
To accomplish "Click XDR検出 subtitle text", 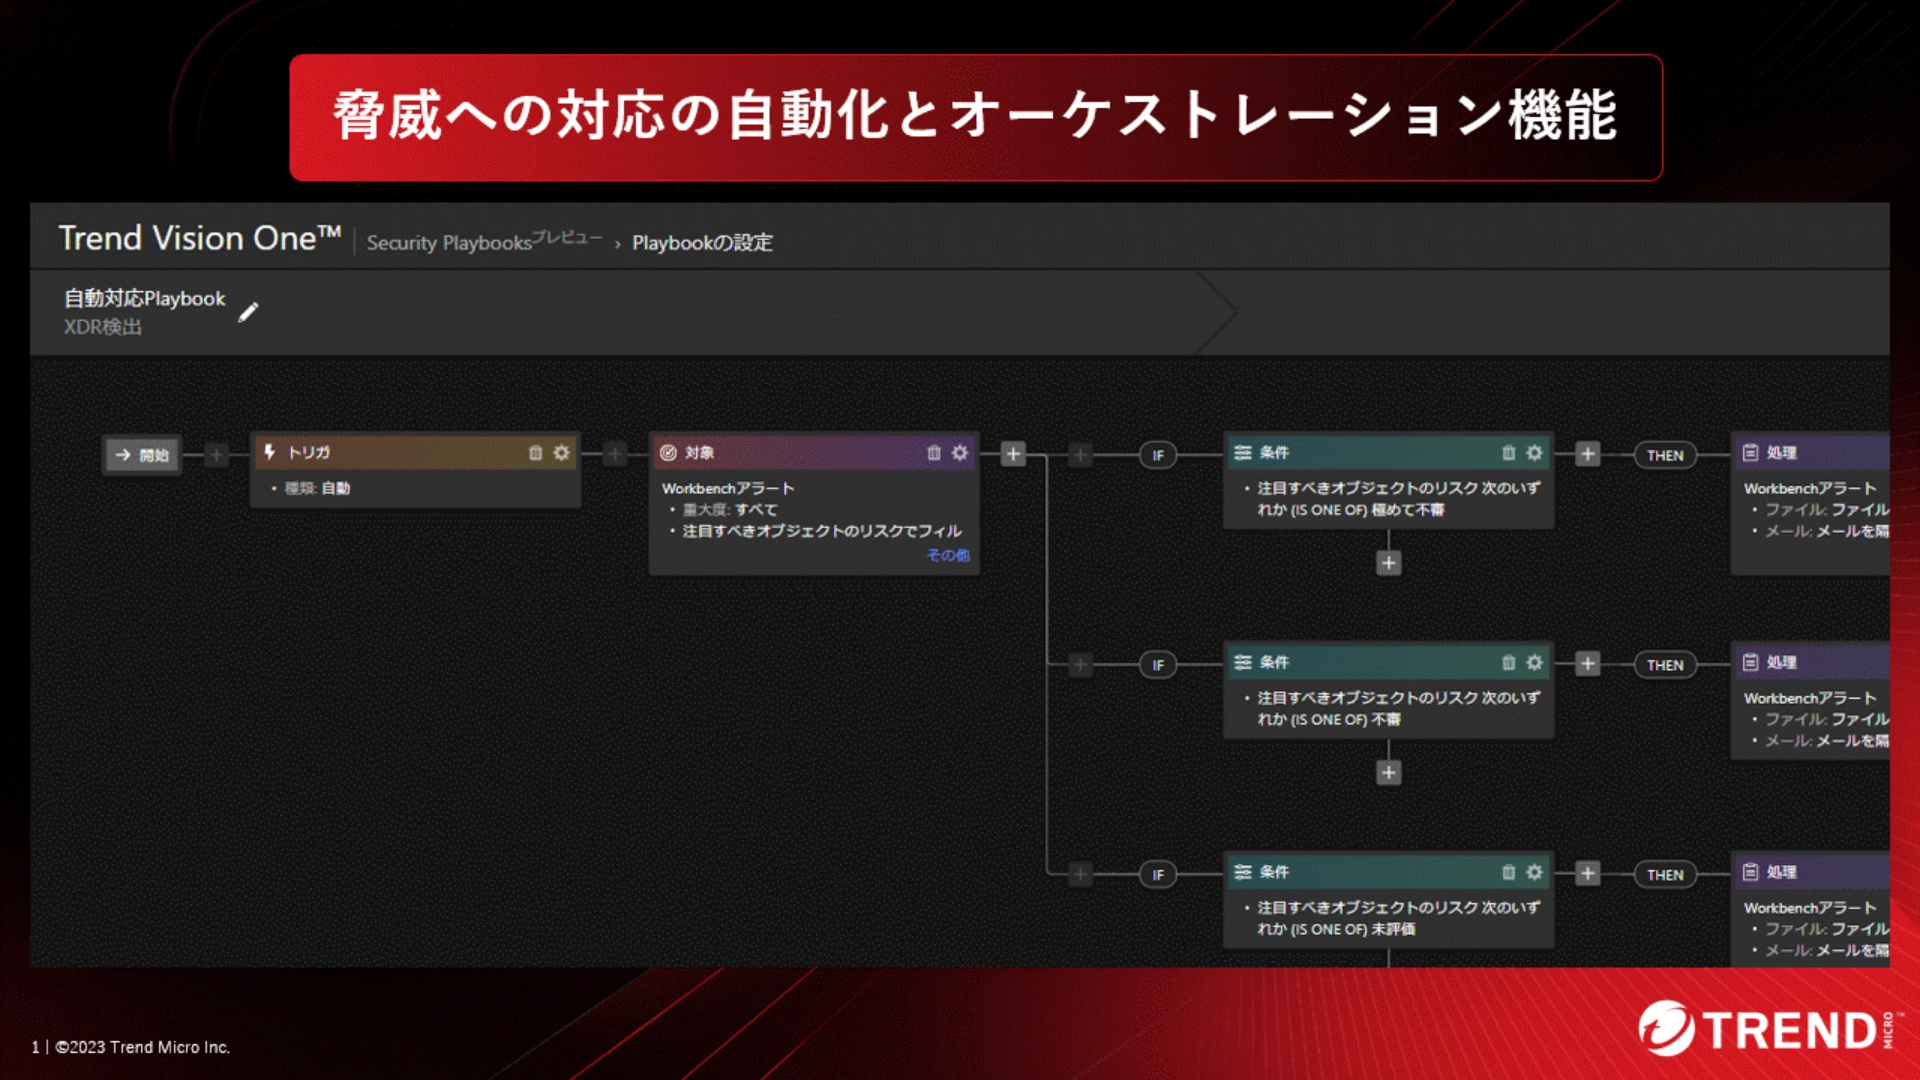I will pos(103,327).
